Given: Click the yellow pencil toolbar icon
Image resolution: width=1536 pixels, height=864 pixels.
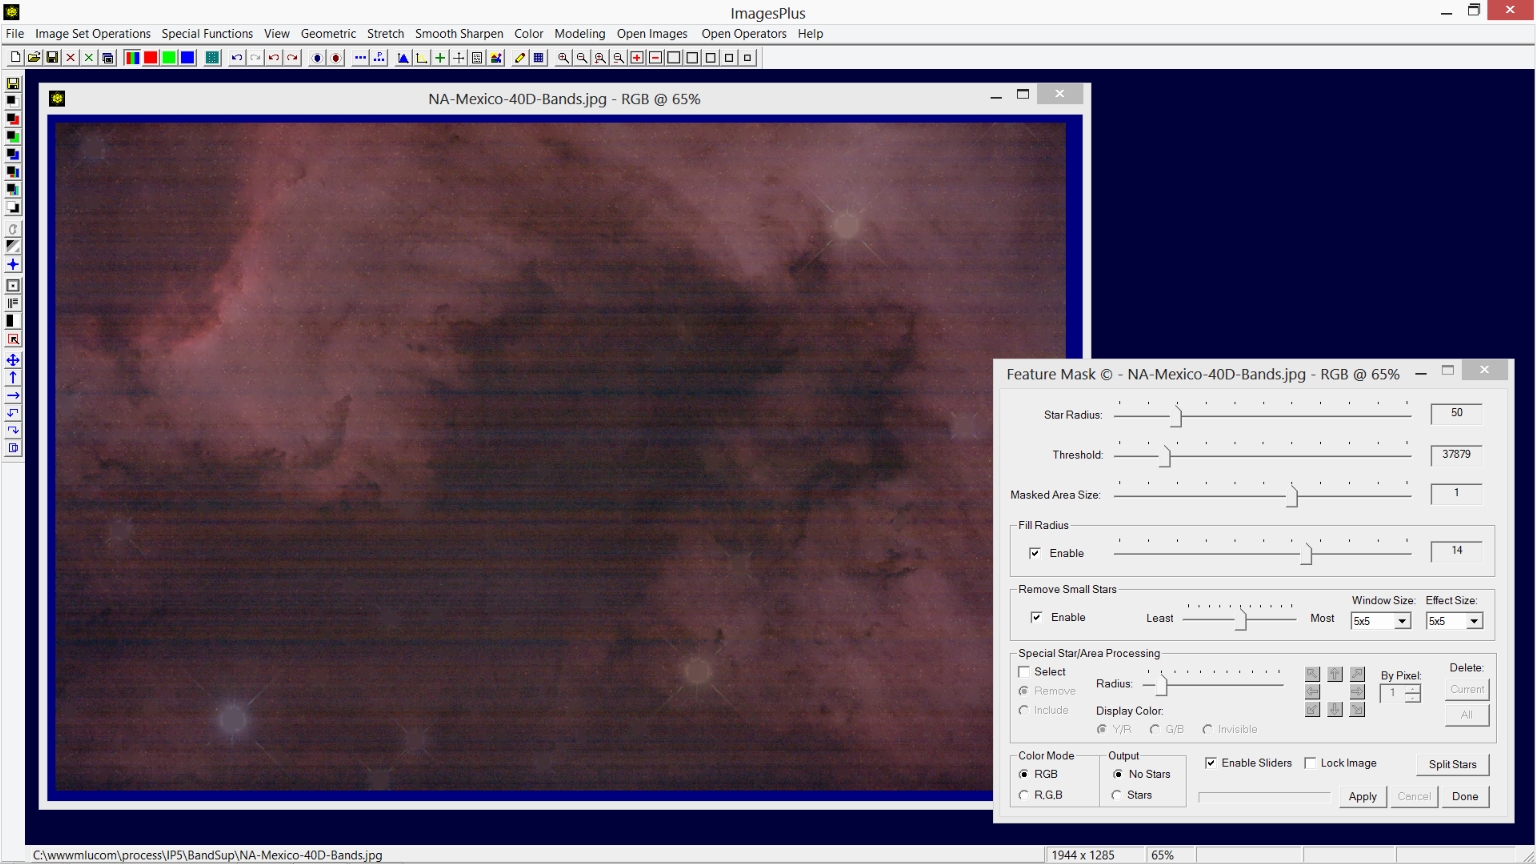Looking at the screenshot, I should pos(520,58).
